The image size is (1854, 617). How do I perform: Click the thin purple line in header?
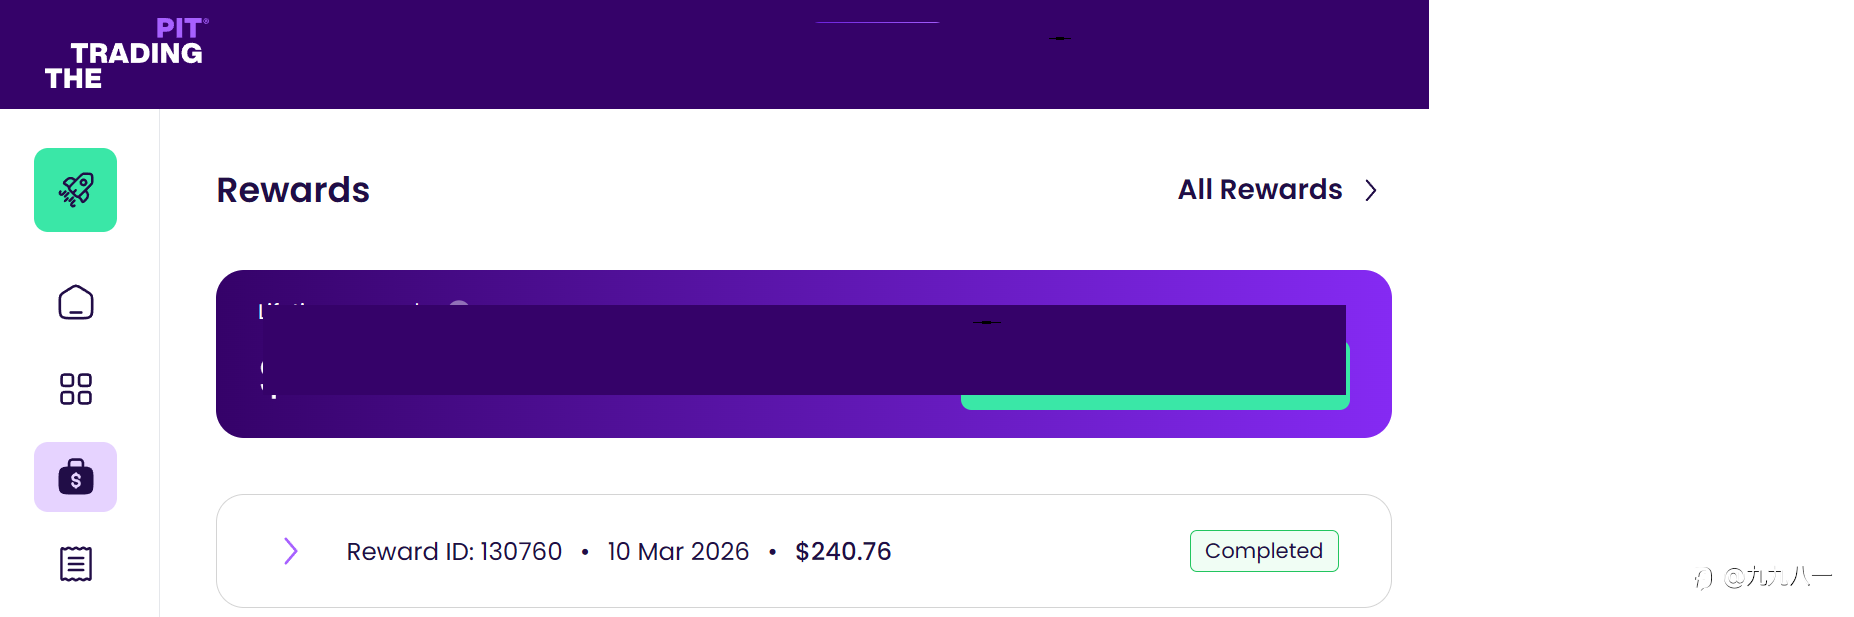click(877, 22)
